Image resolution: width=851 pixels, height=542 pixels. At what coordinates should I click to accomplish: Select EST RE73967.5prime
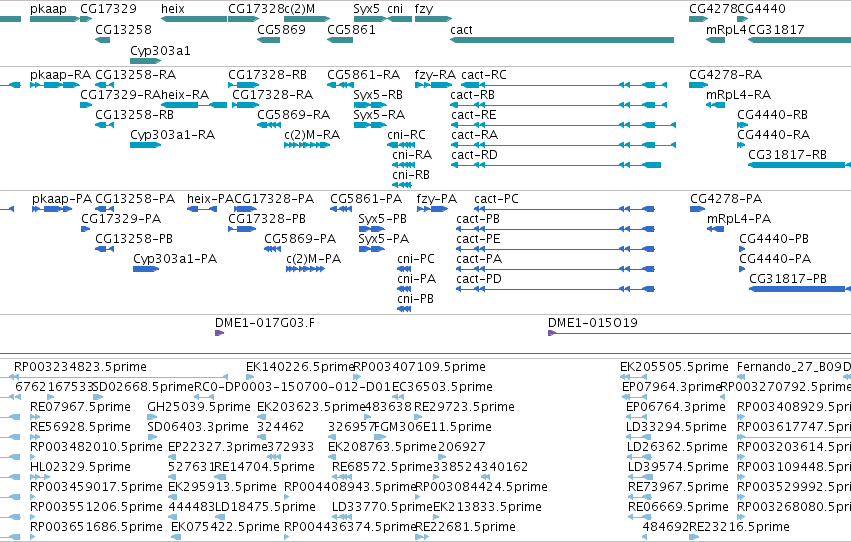(x=678, y=488)
